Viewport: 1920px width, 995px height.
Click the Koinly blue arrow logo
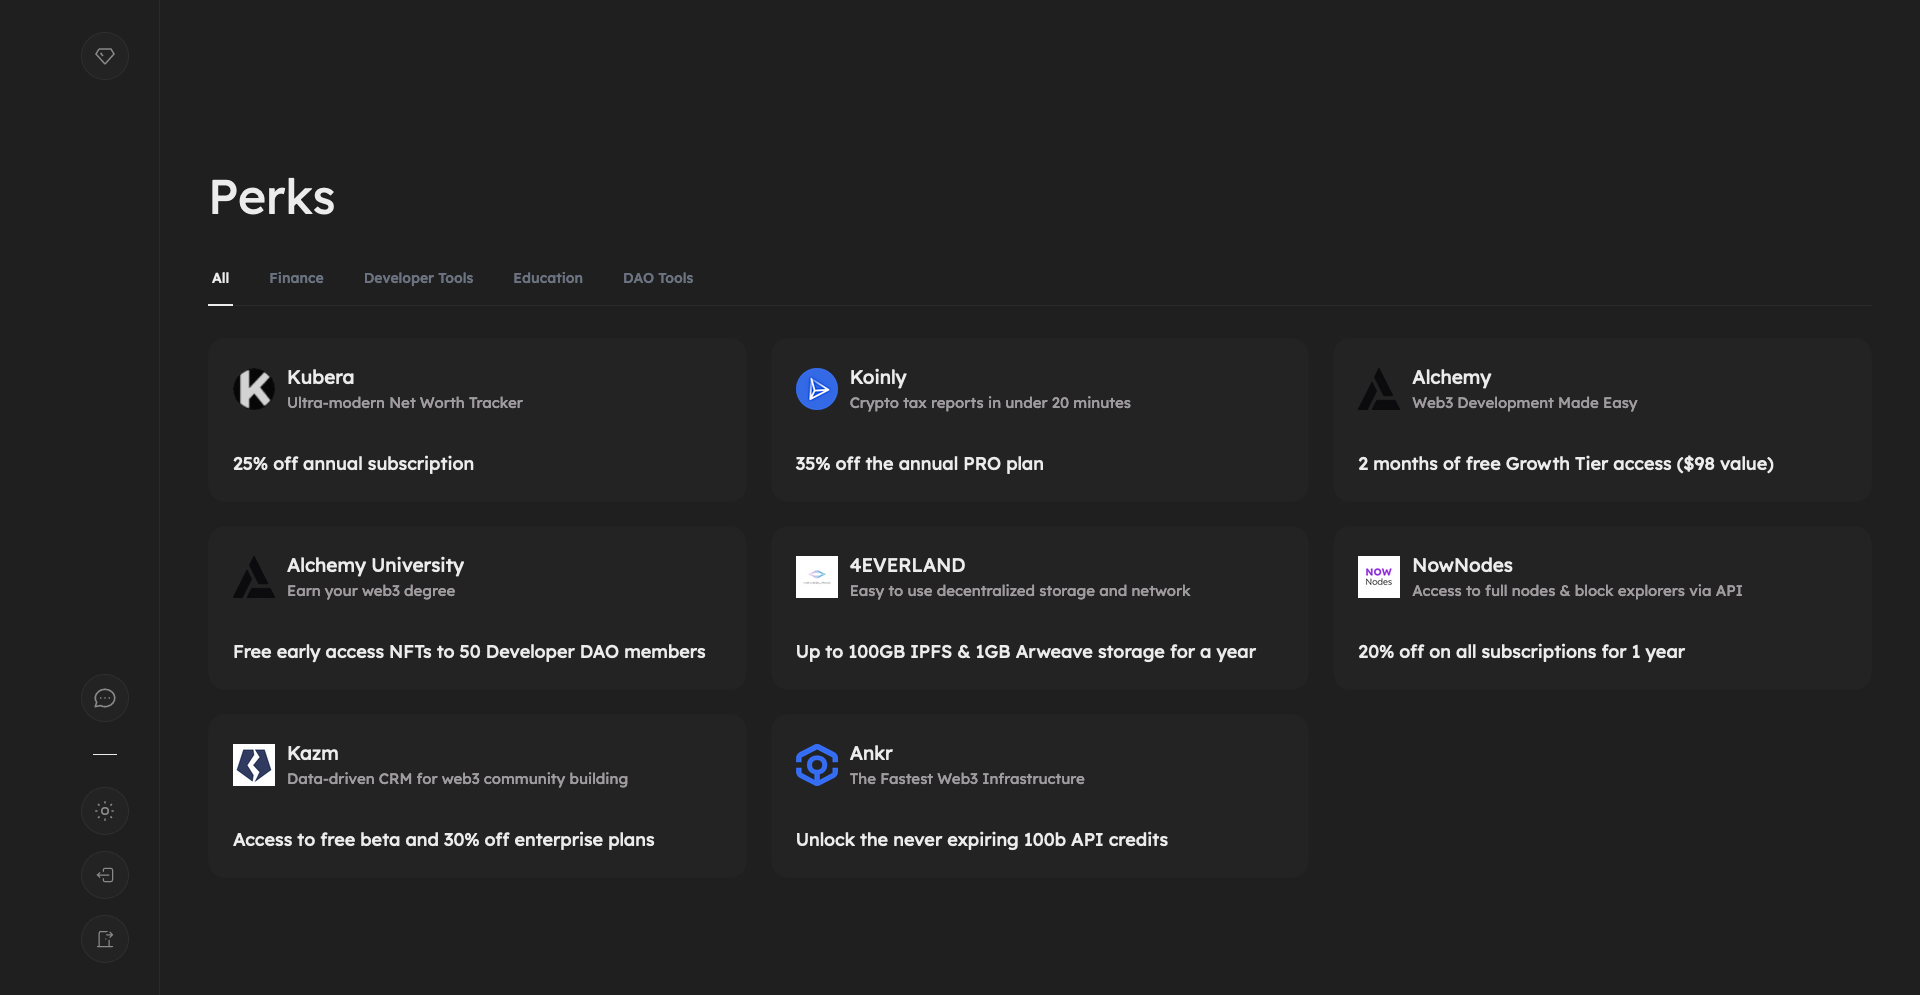817,389
